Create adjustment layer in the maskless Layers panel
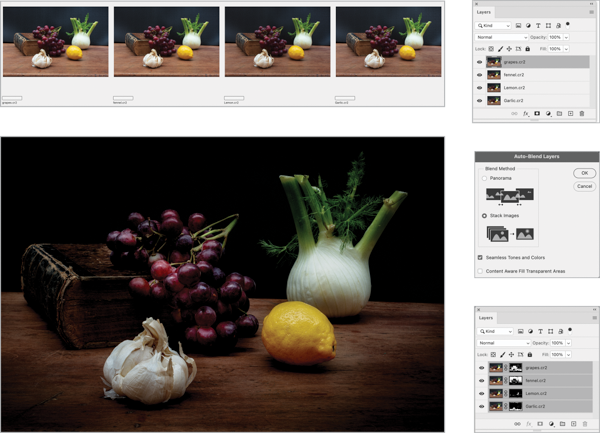600x433 pixels. (548, 114)
